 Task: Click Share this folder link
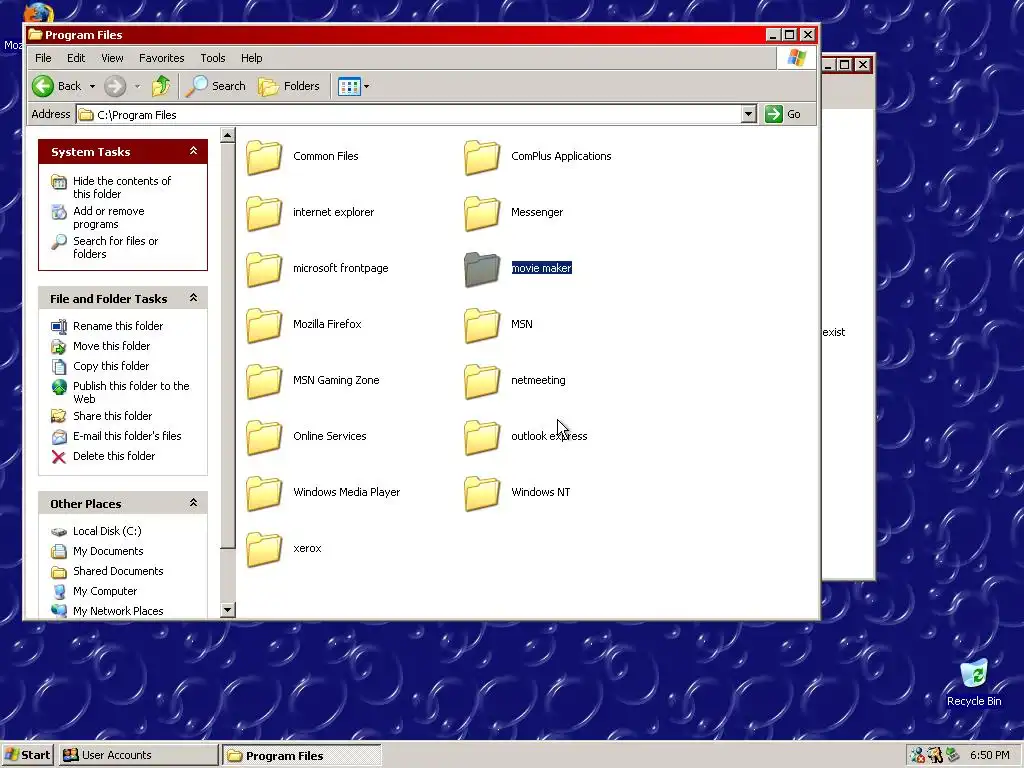tap(112, 416)
